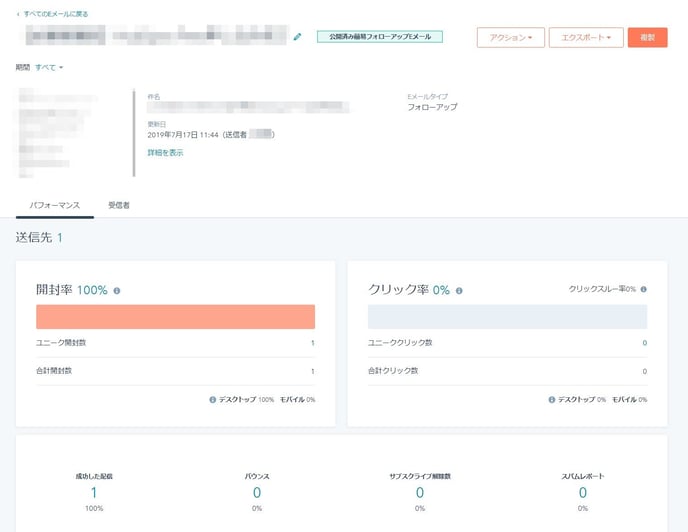The width and height of the screenshot is (688, 532).
Task: Click the orange 複製 button
Action: click(648, 38)
